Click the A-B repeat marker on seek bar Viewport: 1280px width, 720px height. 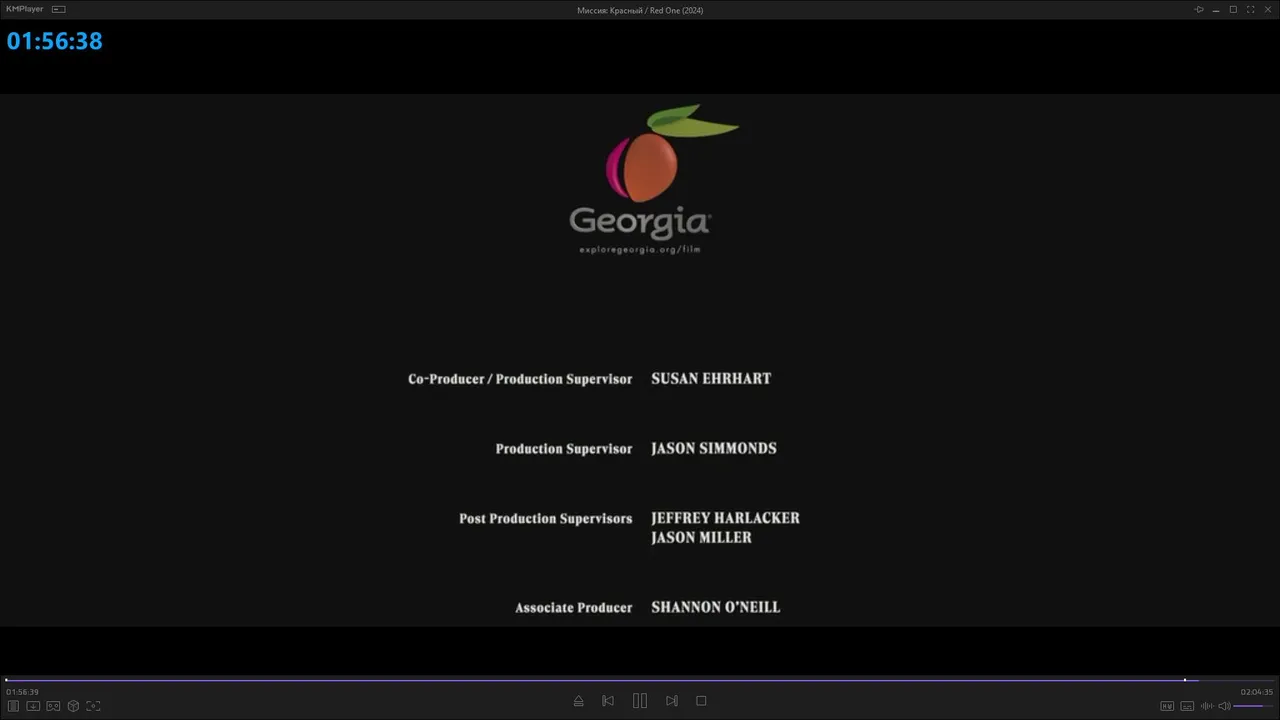tap(1185, 680)
